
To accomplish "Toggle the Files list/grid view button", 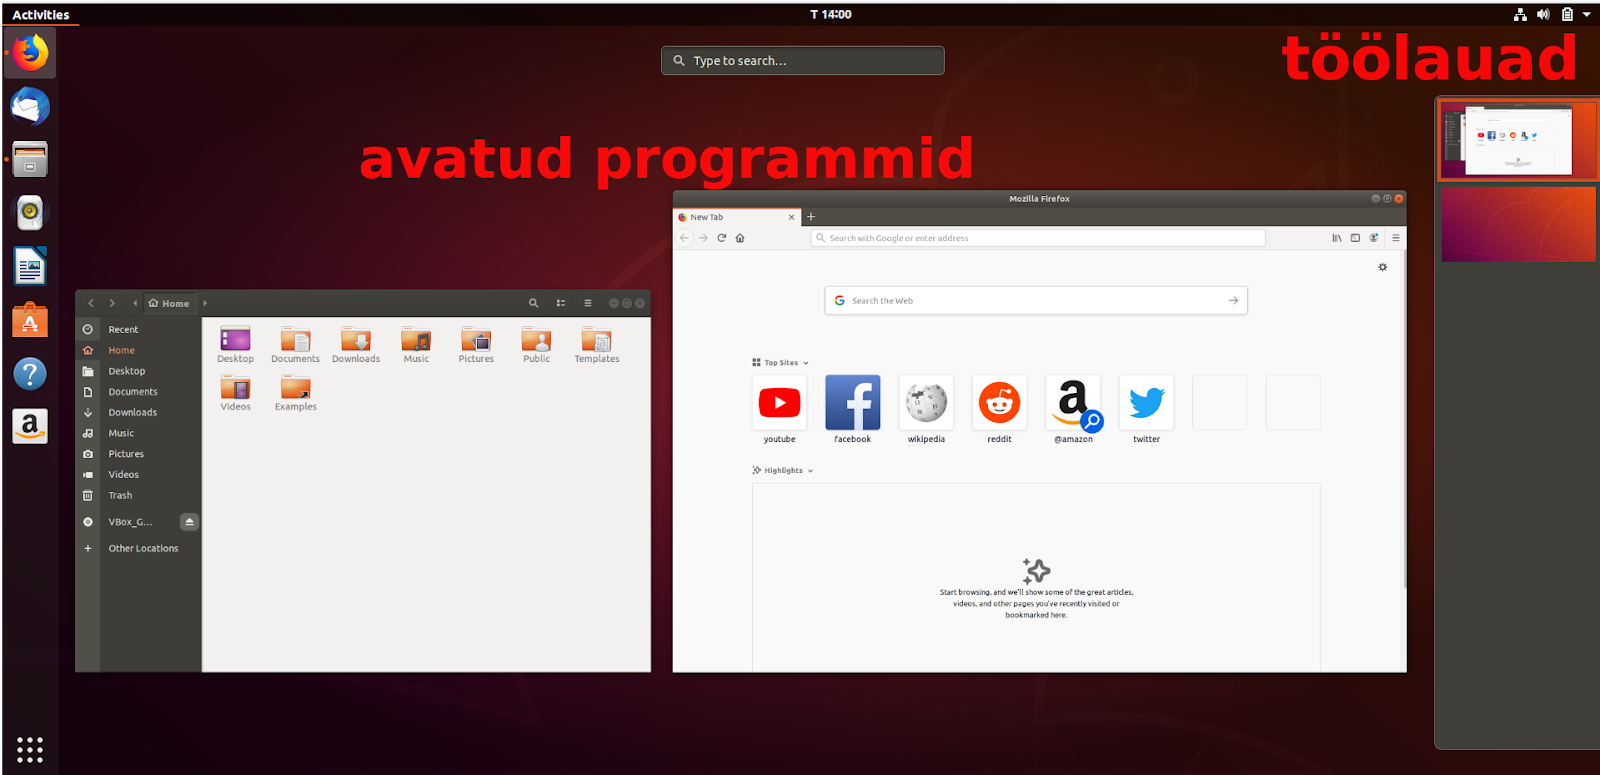I will (561, 303).
